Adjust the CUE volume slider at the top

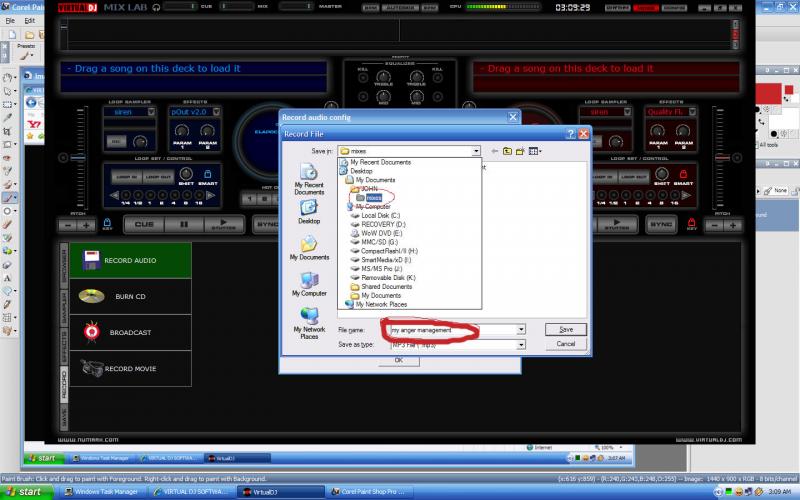[x=182, y=7]
